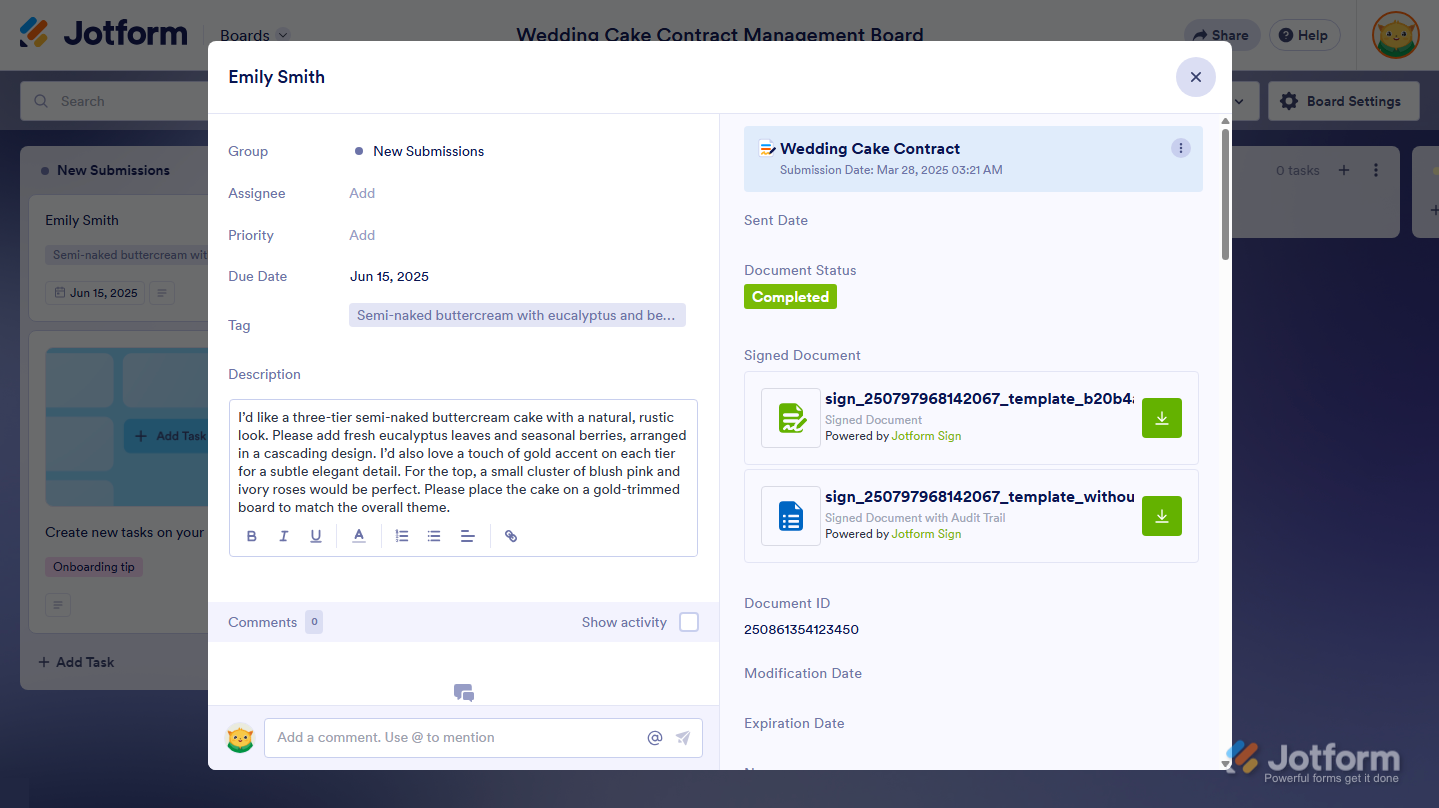The image size is (1439, 808).
Task: Enable the Show activity checkbox
Action: coord(689,622)
